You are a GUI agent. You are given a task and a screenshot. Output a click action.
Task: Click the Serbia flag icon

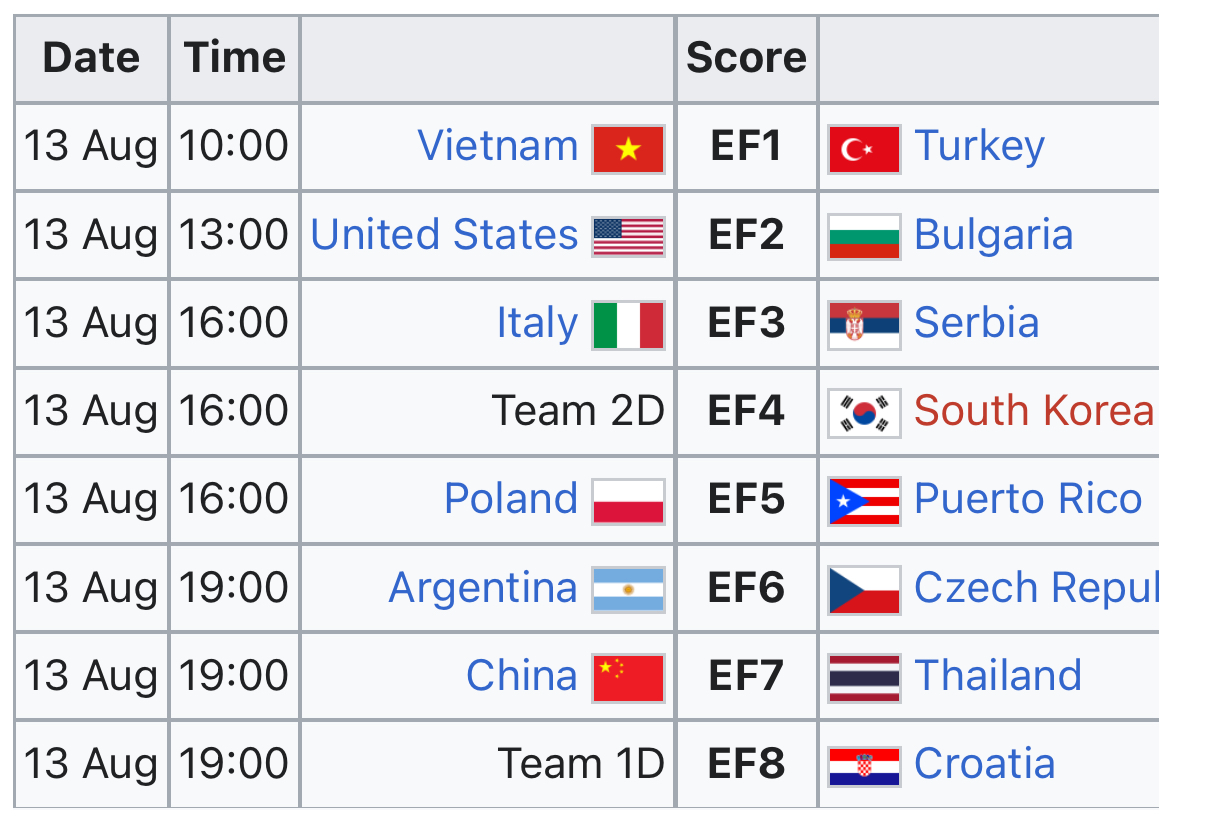point(865,325)
